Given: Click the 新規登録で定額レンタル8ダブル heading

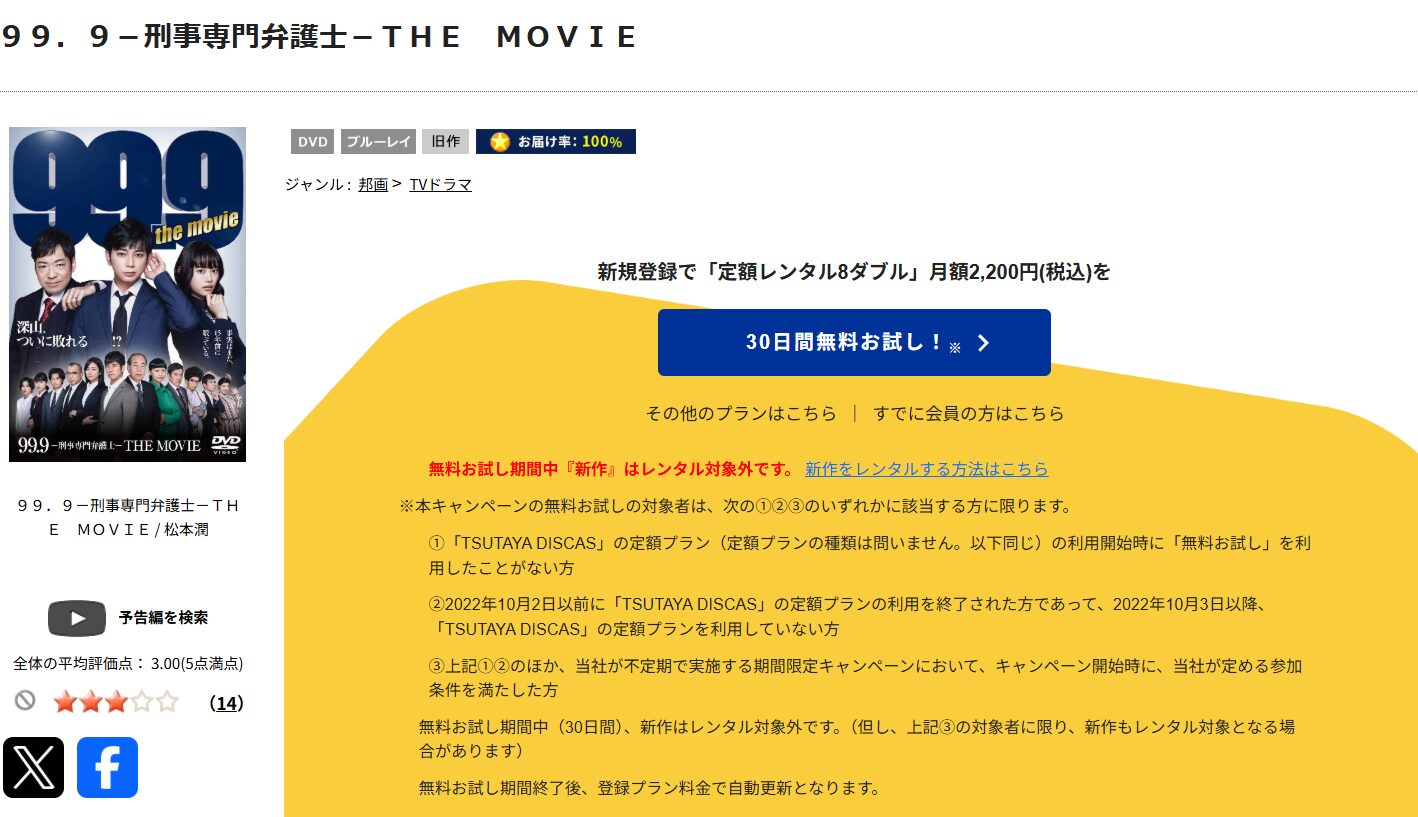Looking at the screenshot, I should pyautogui.click(x=854, y=272).
